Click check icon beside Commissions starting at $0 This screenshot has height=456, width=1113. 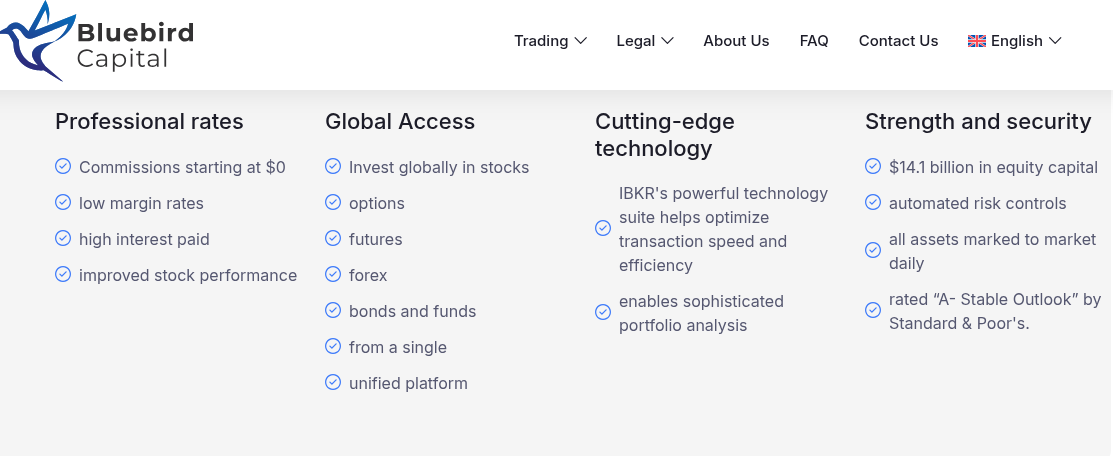pos(63,166)
